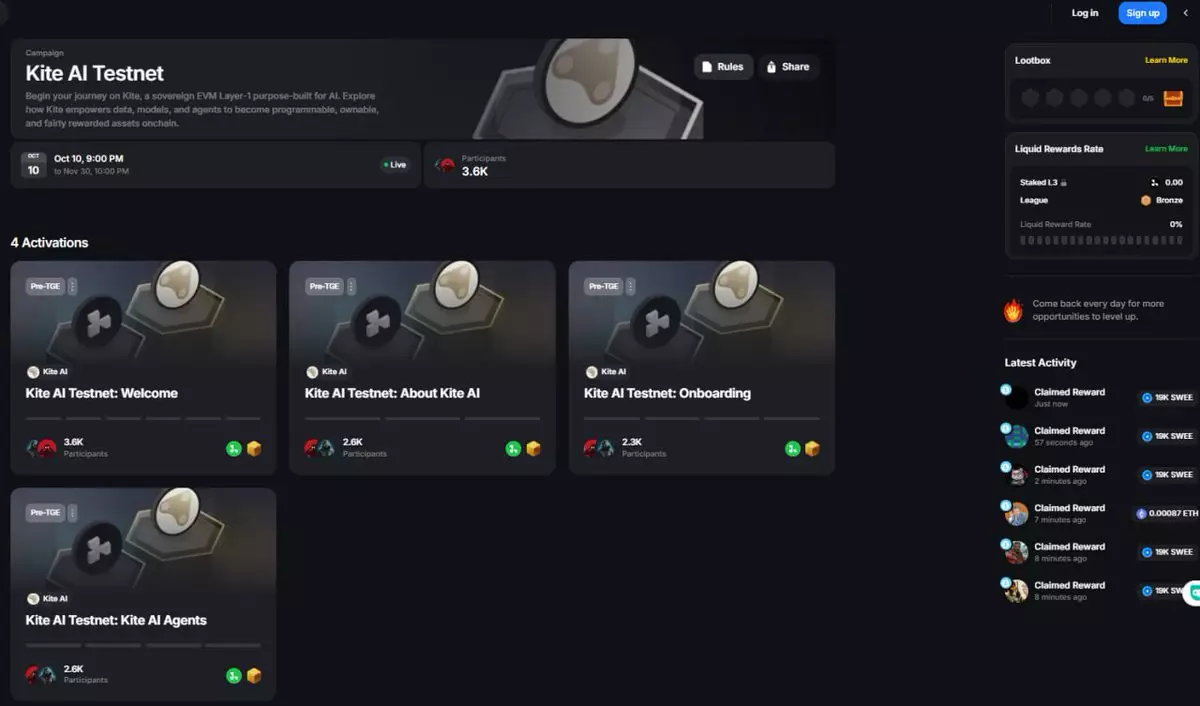This screenshot has height=706, width=1200.
Task: Open three-dot menu on About Kite AI card
Action: 351,286
